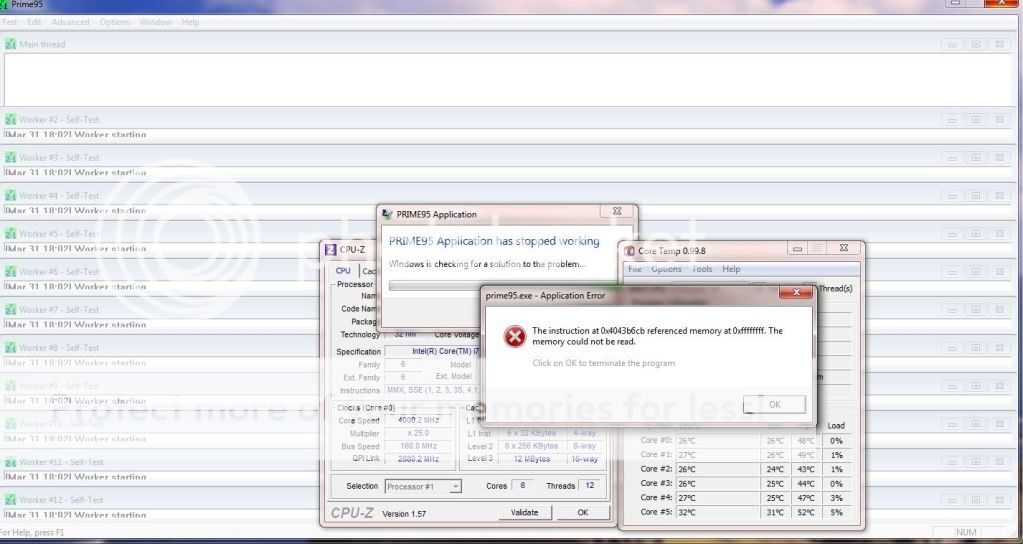
Task: Open the Help menu in Core Temp
Action: (x=731, y=269)
